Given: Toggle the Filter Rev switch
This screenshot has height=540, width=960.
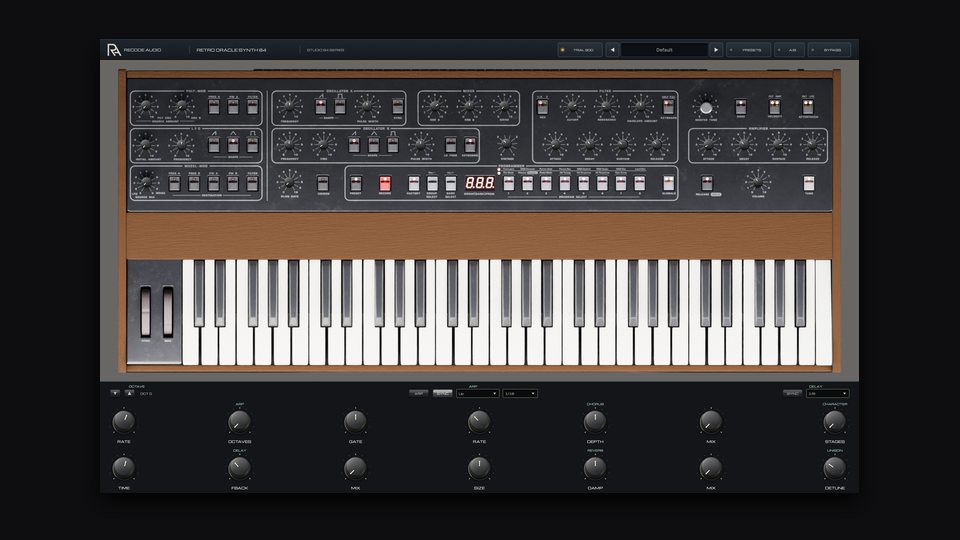Looking at the screenshot, I should coord(542,107).
